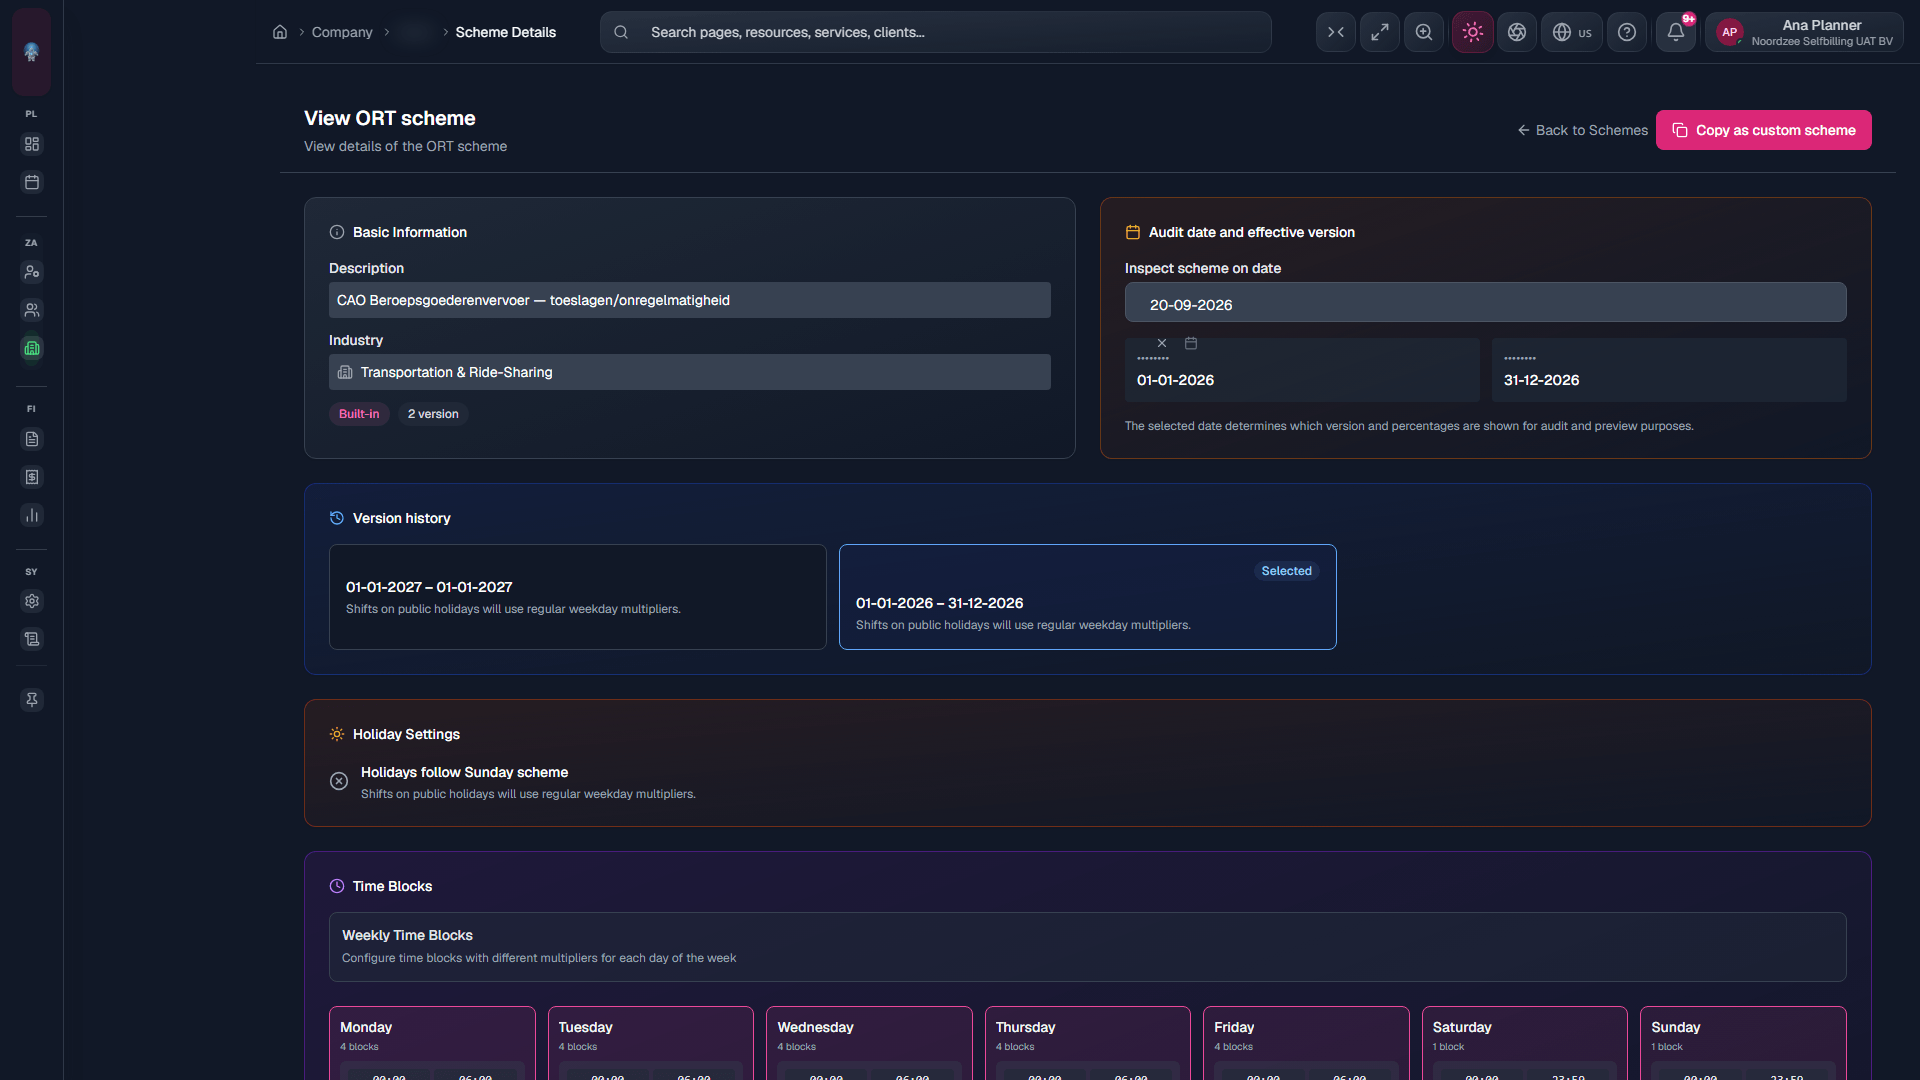Screen dimensions: 1920x1080
Task: Open the Inspect scheme on date picker
Action: point(1486,303)
